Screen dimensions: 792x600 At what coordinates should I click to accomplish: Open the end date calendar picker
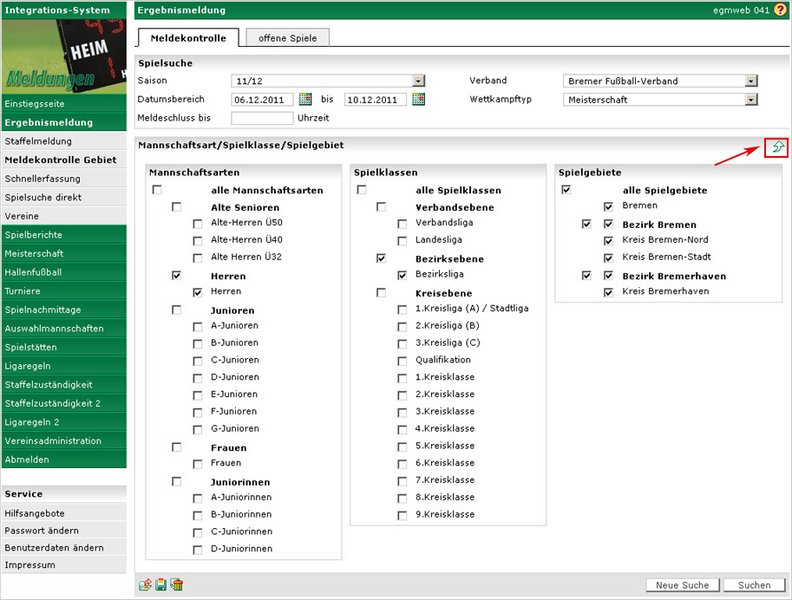[419, 99]
